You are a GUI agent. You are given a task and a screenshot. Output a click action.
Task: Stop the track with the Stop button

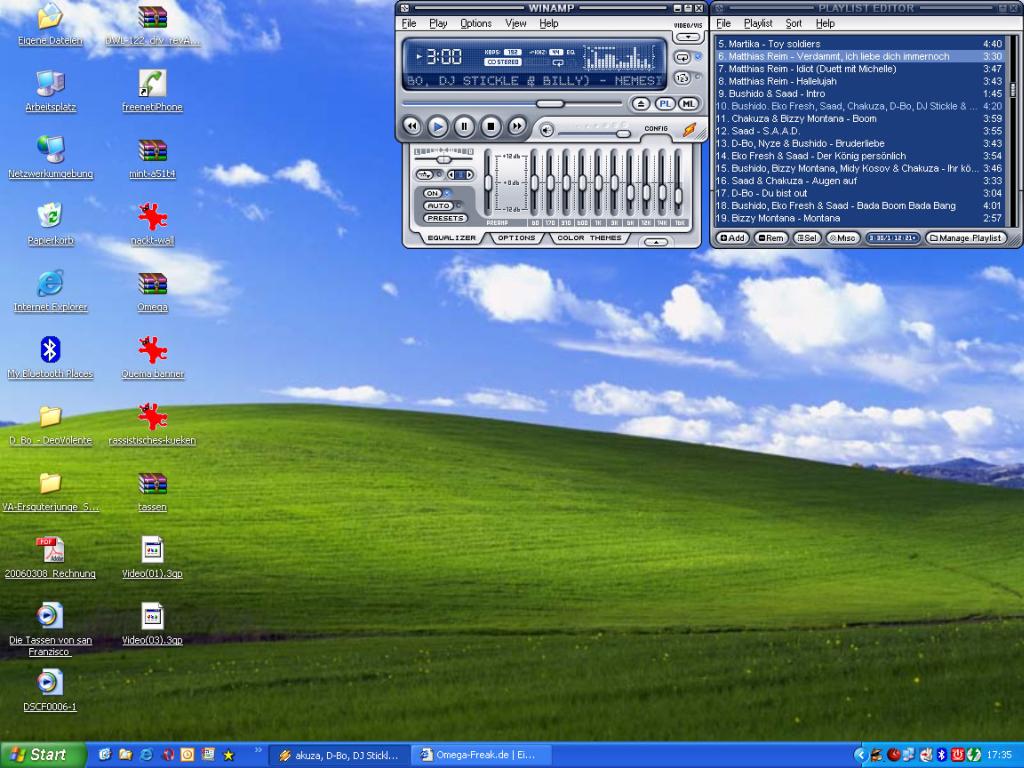(x=491, y=126)
